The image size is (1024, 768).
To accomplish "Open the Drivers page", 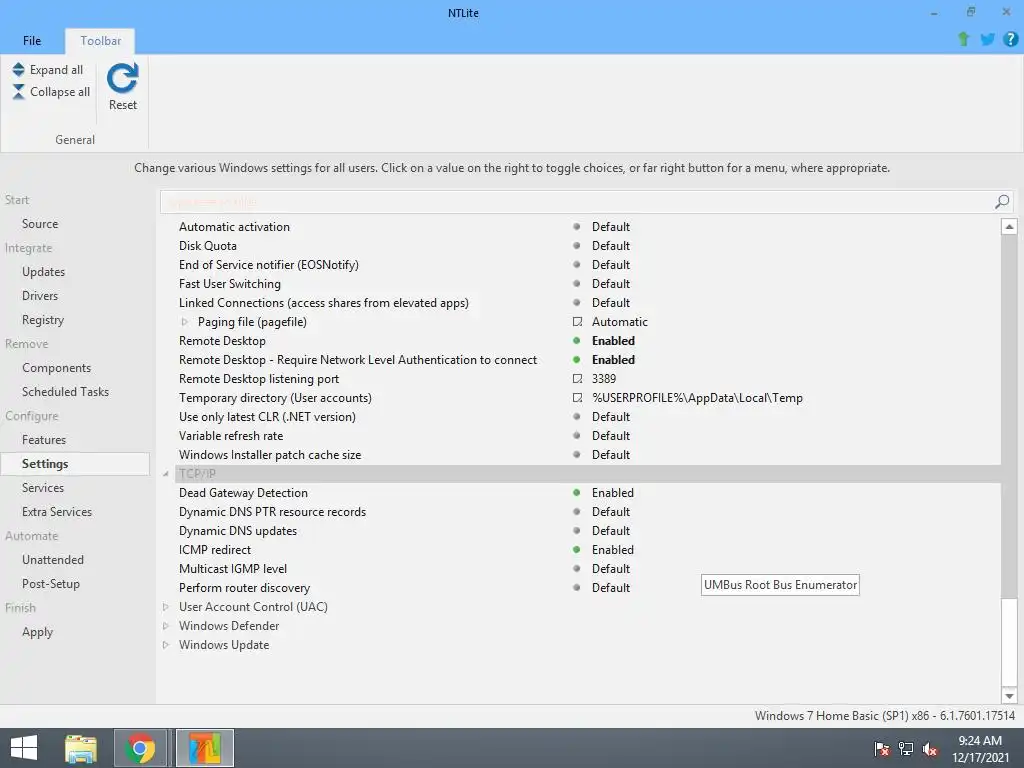I will [40, 295].
